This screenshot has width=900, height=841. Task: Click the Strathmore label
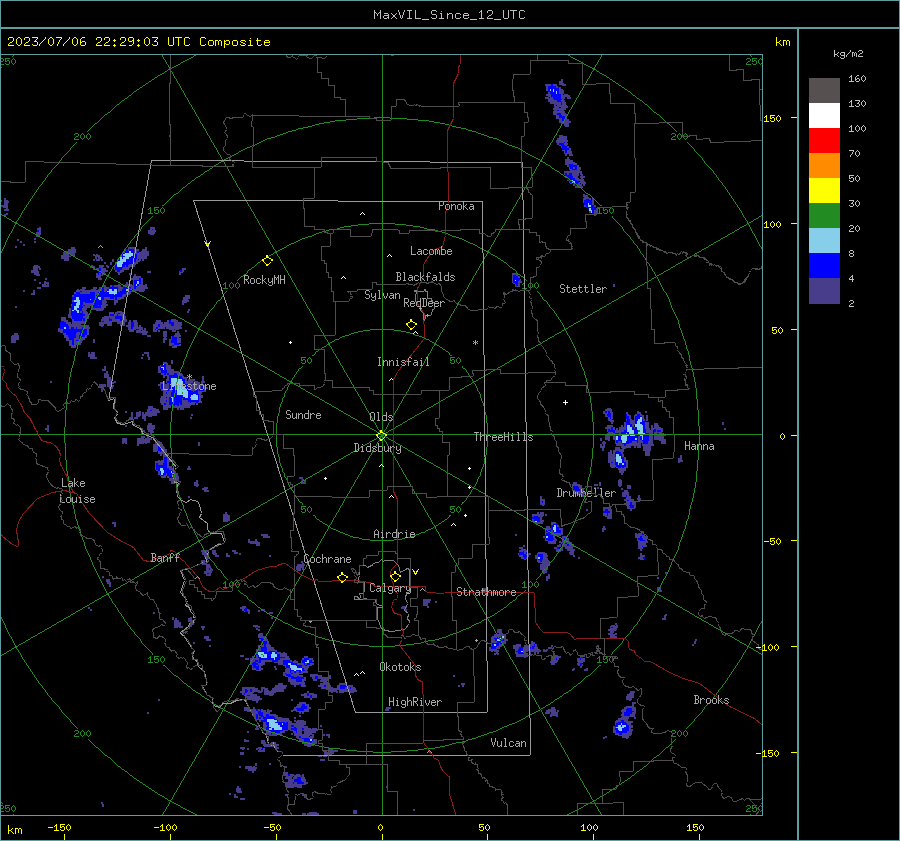click(x=486, y=592)
